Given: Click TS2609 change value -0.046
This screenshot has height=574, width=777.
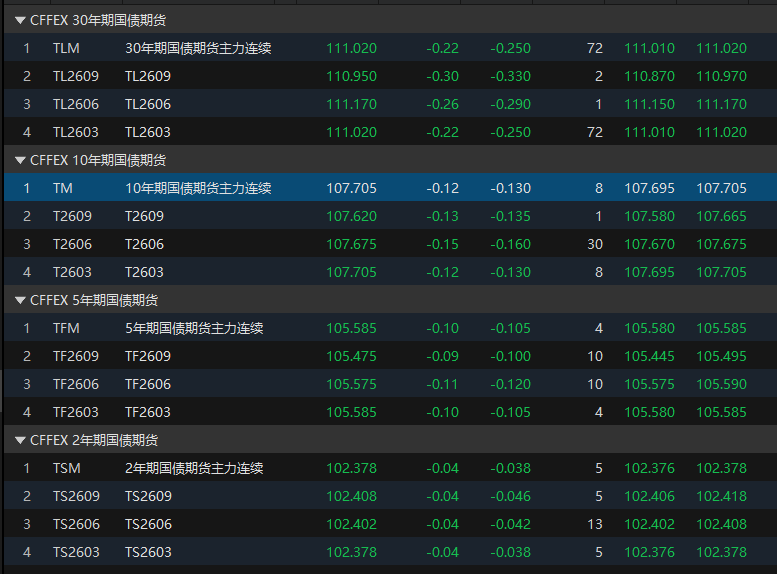Looking at the screenshot, I should [510, 496].
